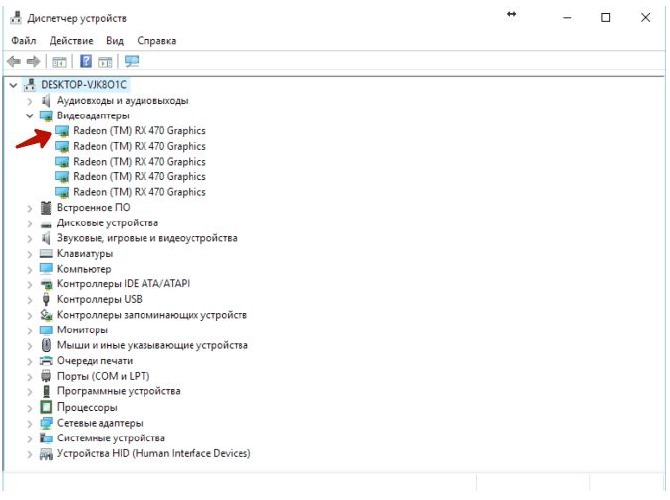Select the DESKTOP-VJK8O1C computer name
The height and width of the screenshot is (500, 670).
(84, 85)
